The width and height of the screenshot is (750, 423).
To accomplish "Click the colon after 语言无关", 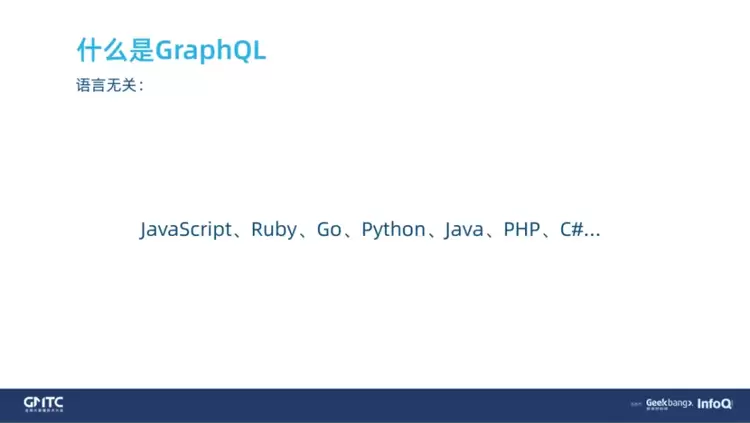I will [141, 87].
